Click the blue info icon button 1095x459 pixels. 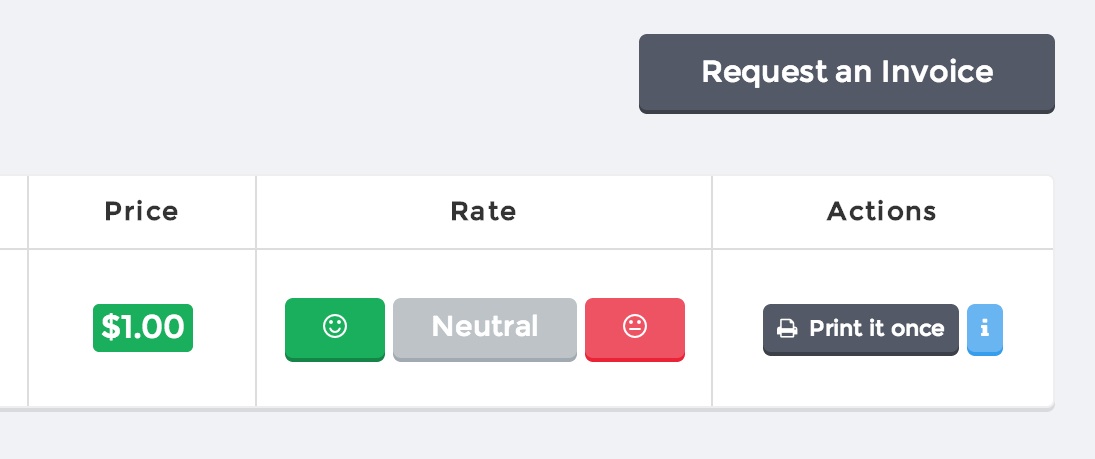(984, 329)
